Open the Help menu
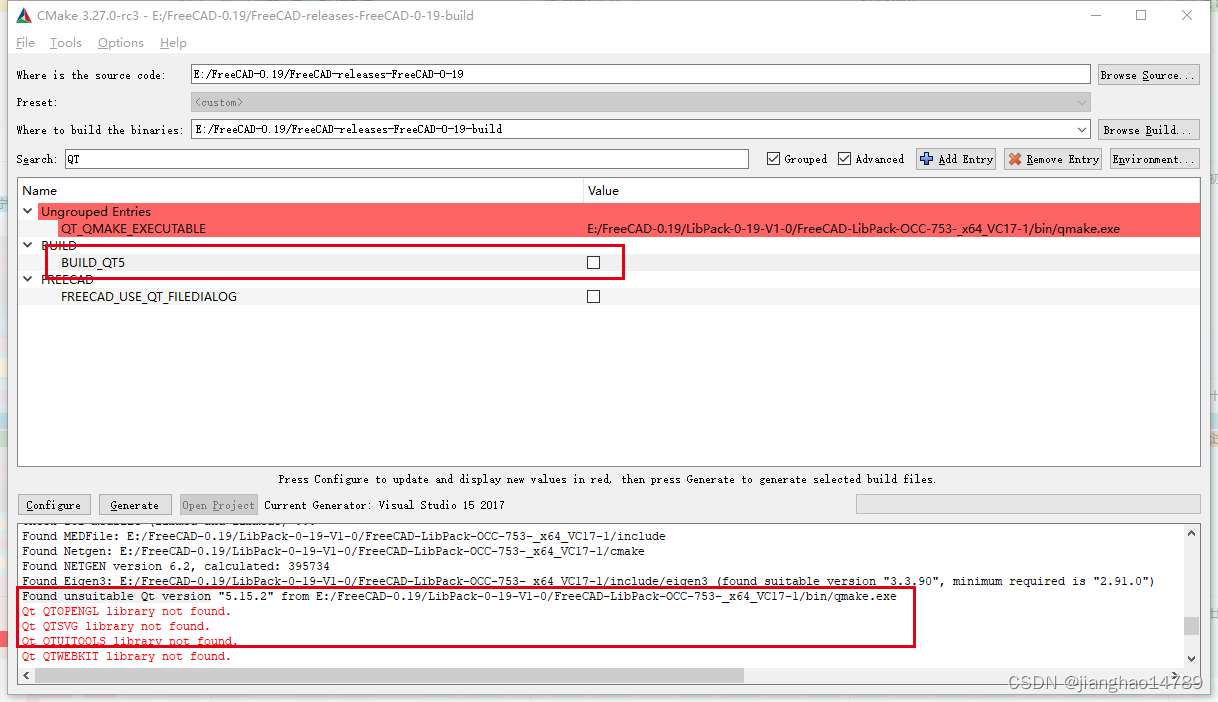Screen dimensions: 1218x702 (173, 43)
